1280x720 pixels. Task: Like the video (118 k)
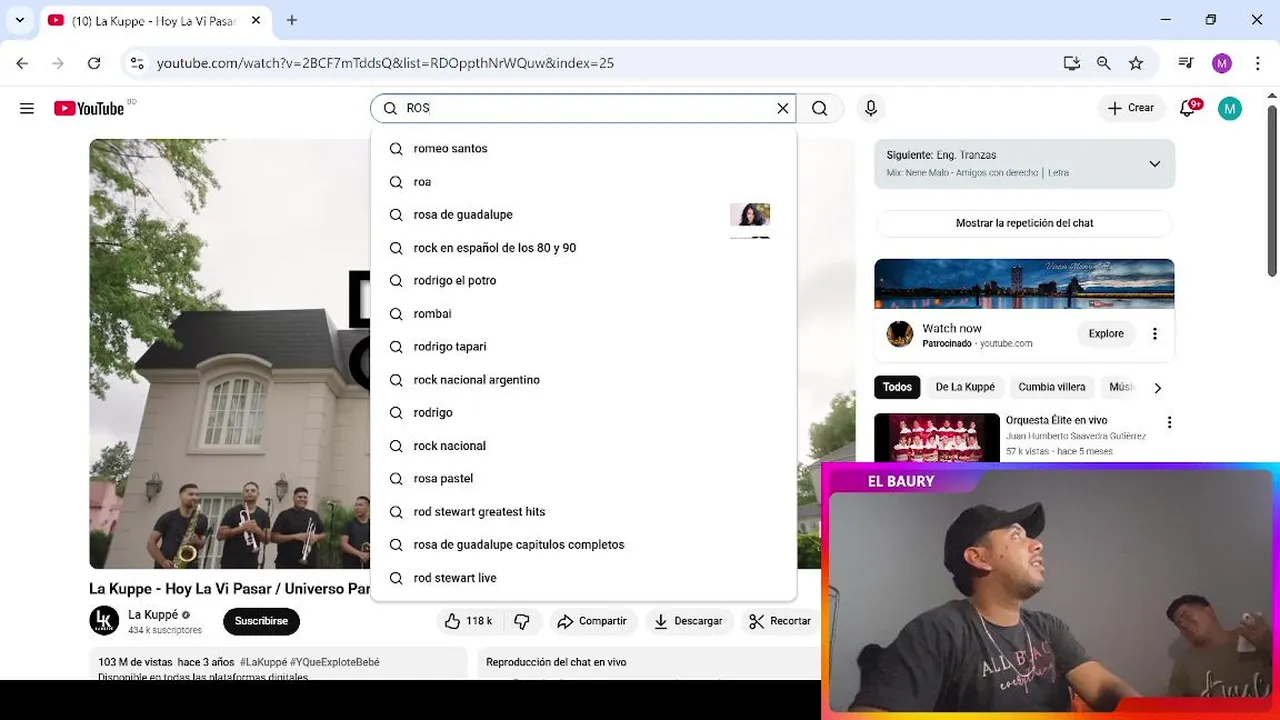tap(469, 621)
